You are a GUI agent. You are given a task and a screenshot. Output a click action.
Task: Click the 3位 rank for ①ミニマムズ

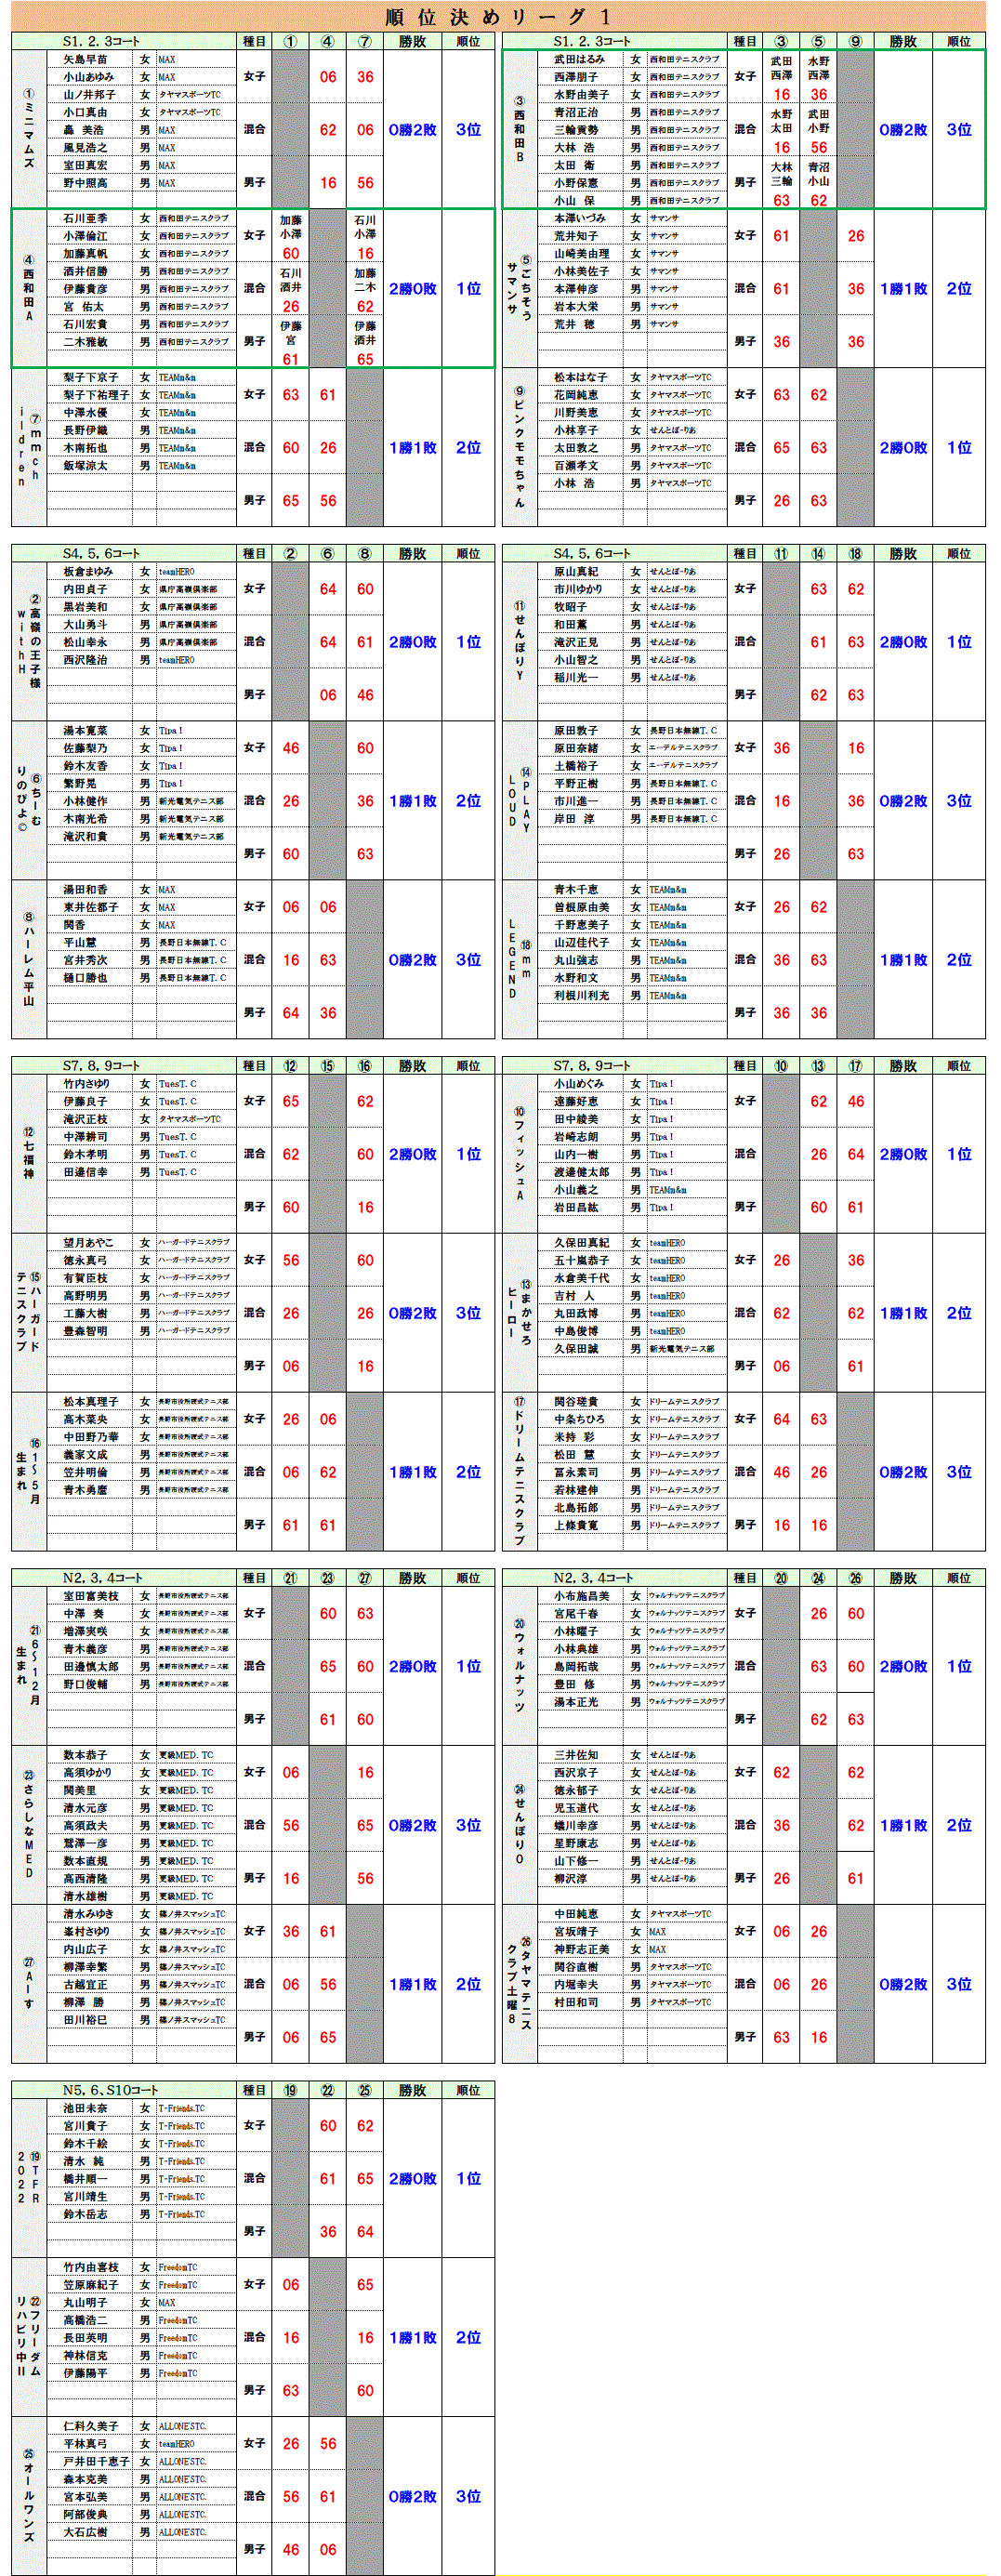468,130
